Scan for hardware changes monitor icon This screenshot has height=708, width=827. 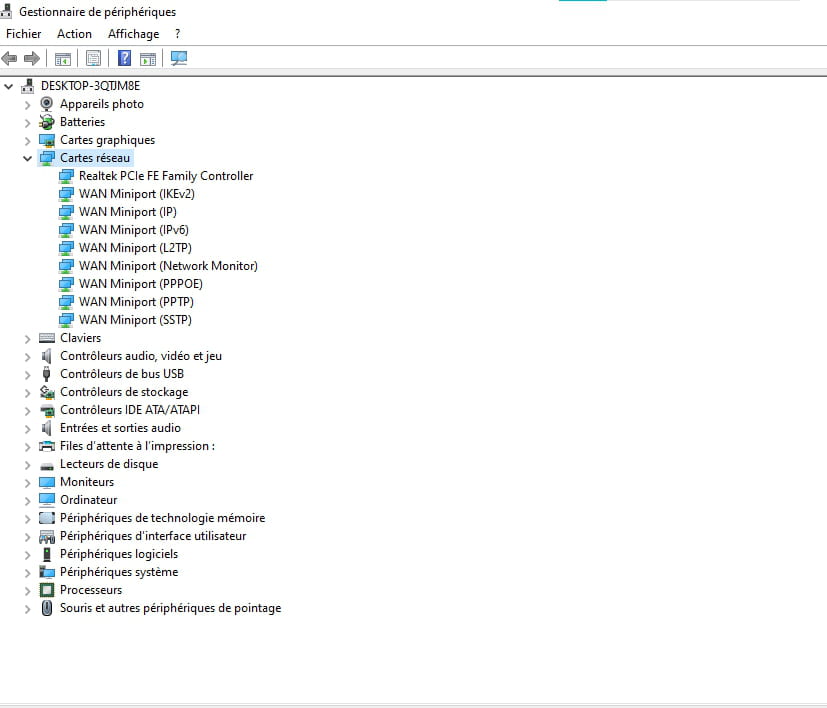[179, 58]
